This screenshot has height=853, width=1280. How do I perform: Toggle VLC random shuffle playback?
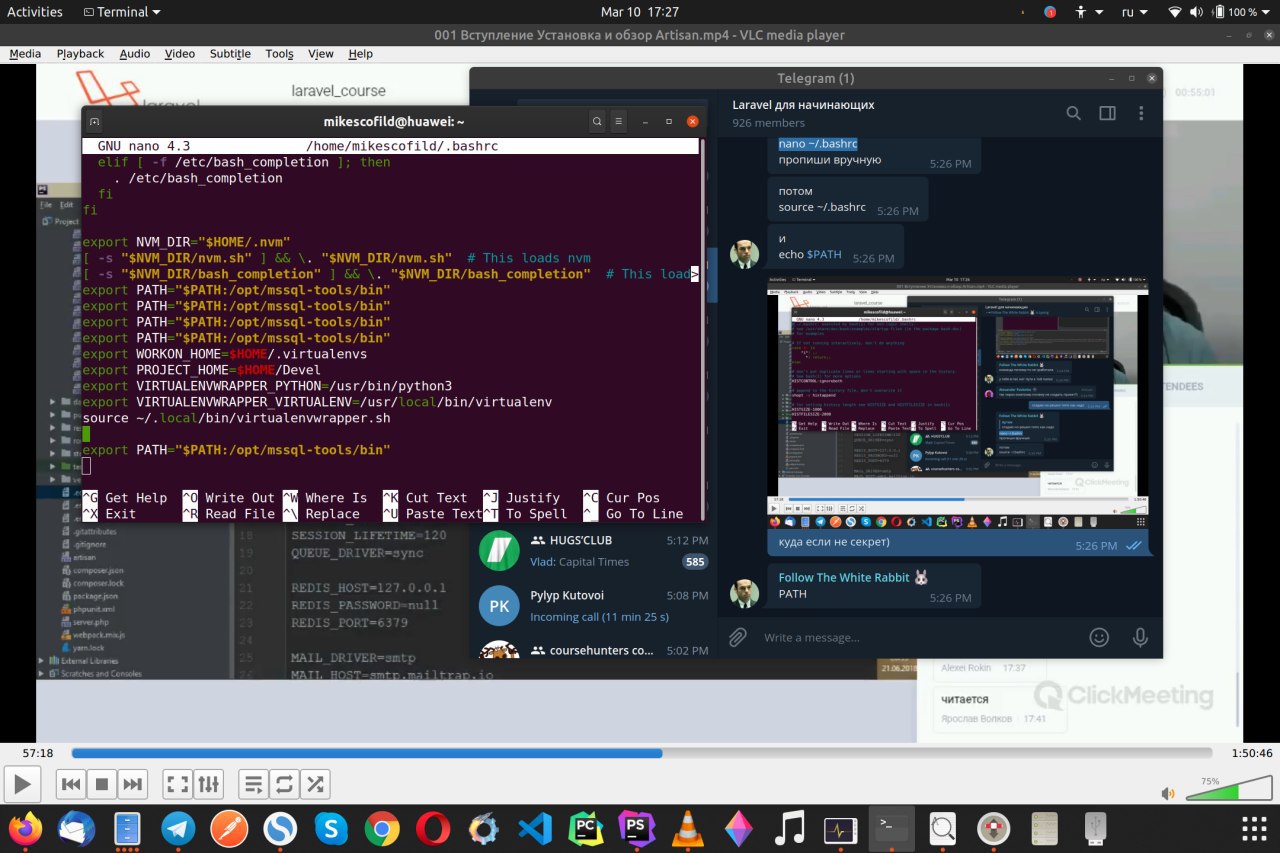click(x=315, y=784)
